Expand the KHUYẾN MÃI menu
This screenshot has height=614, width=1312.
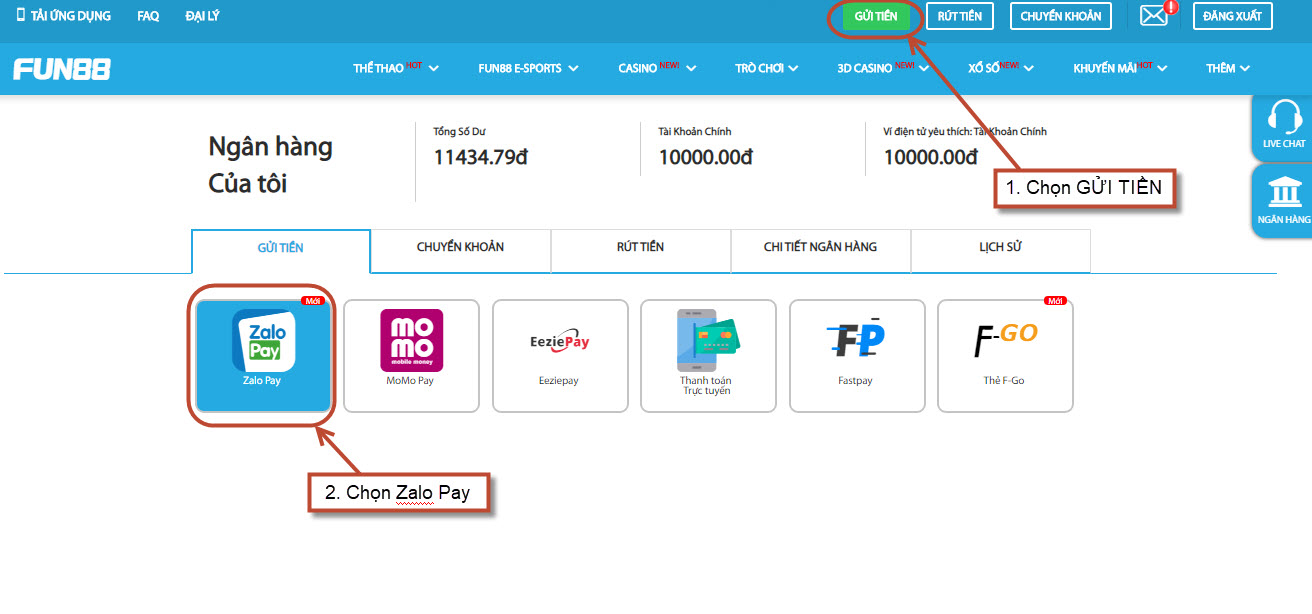1120,68
